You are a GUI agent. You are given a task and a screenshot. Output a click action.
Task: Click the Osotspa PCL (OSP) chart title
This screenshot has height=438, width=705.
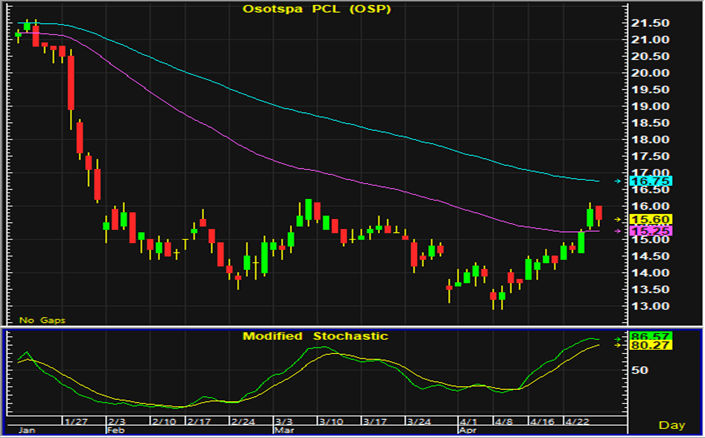pyautogui.click(x=317, y=9)
